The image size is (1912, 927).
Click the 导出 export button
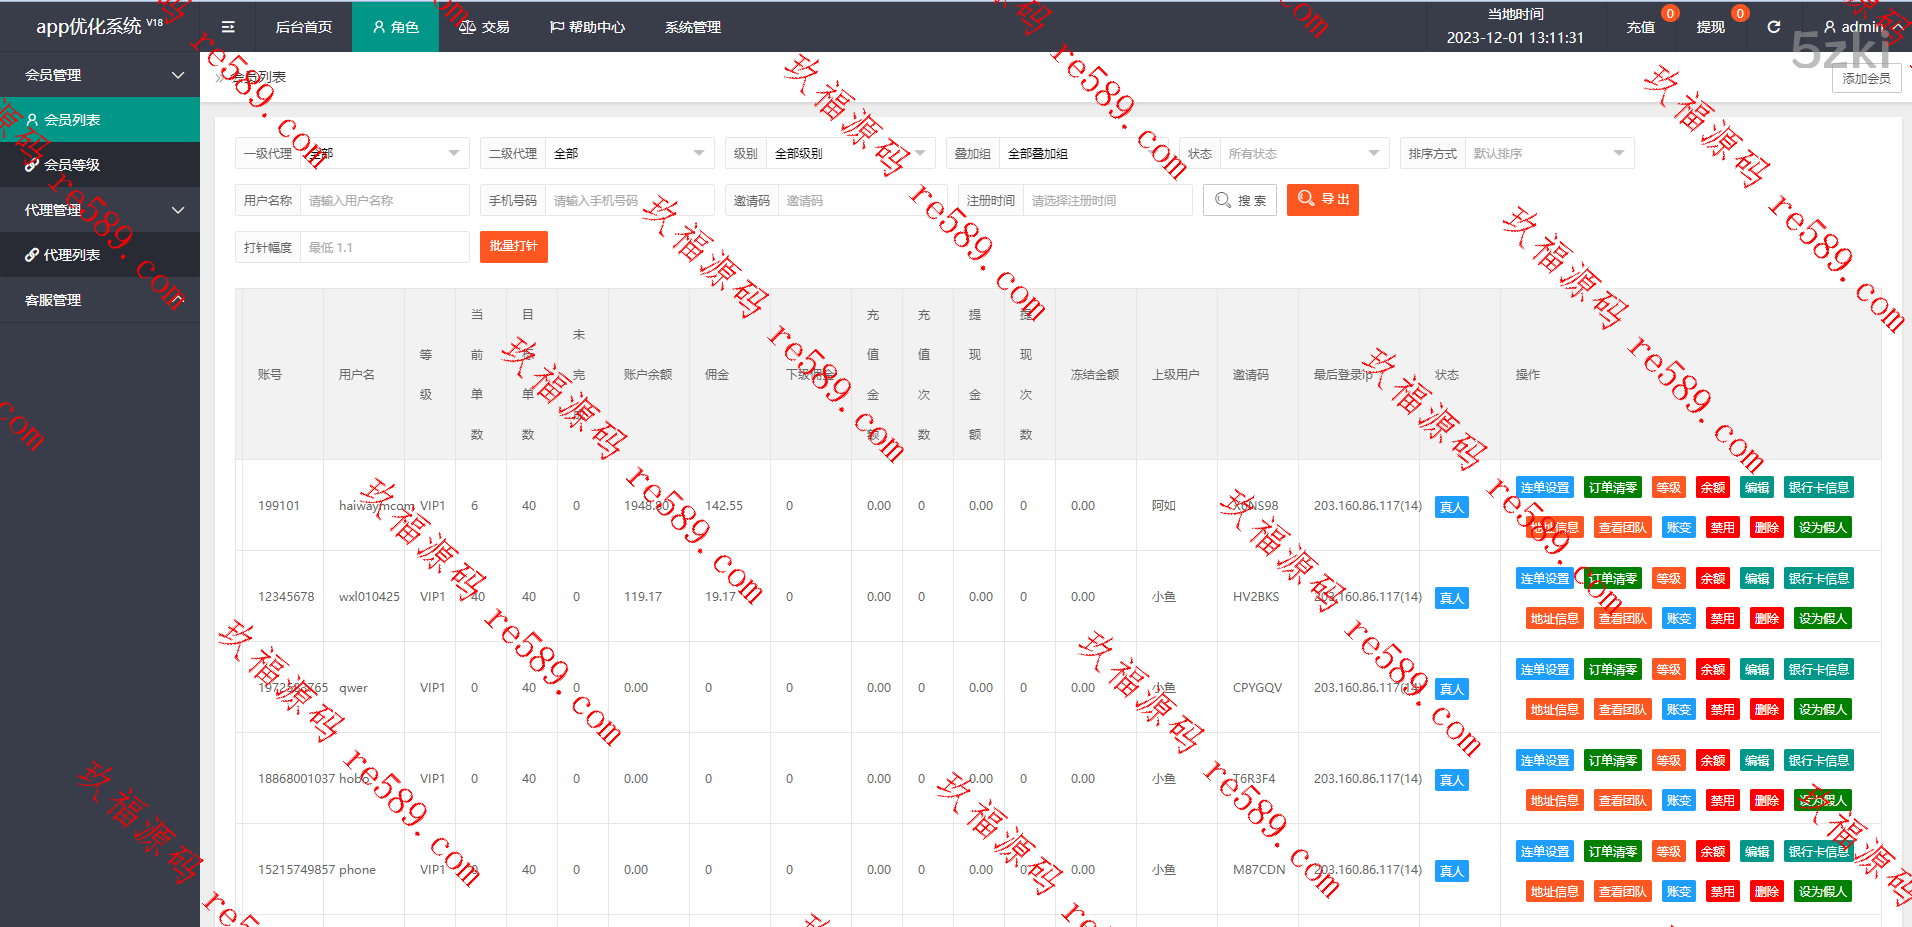pyautogui.click(x=1322, y=200)
